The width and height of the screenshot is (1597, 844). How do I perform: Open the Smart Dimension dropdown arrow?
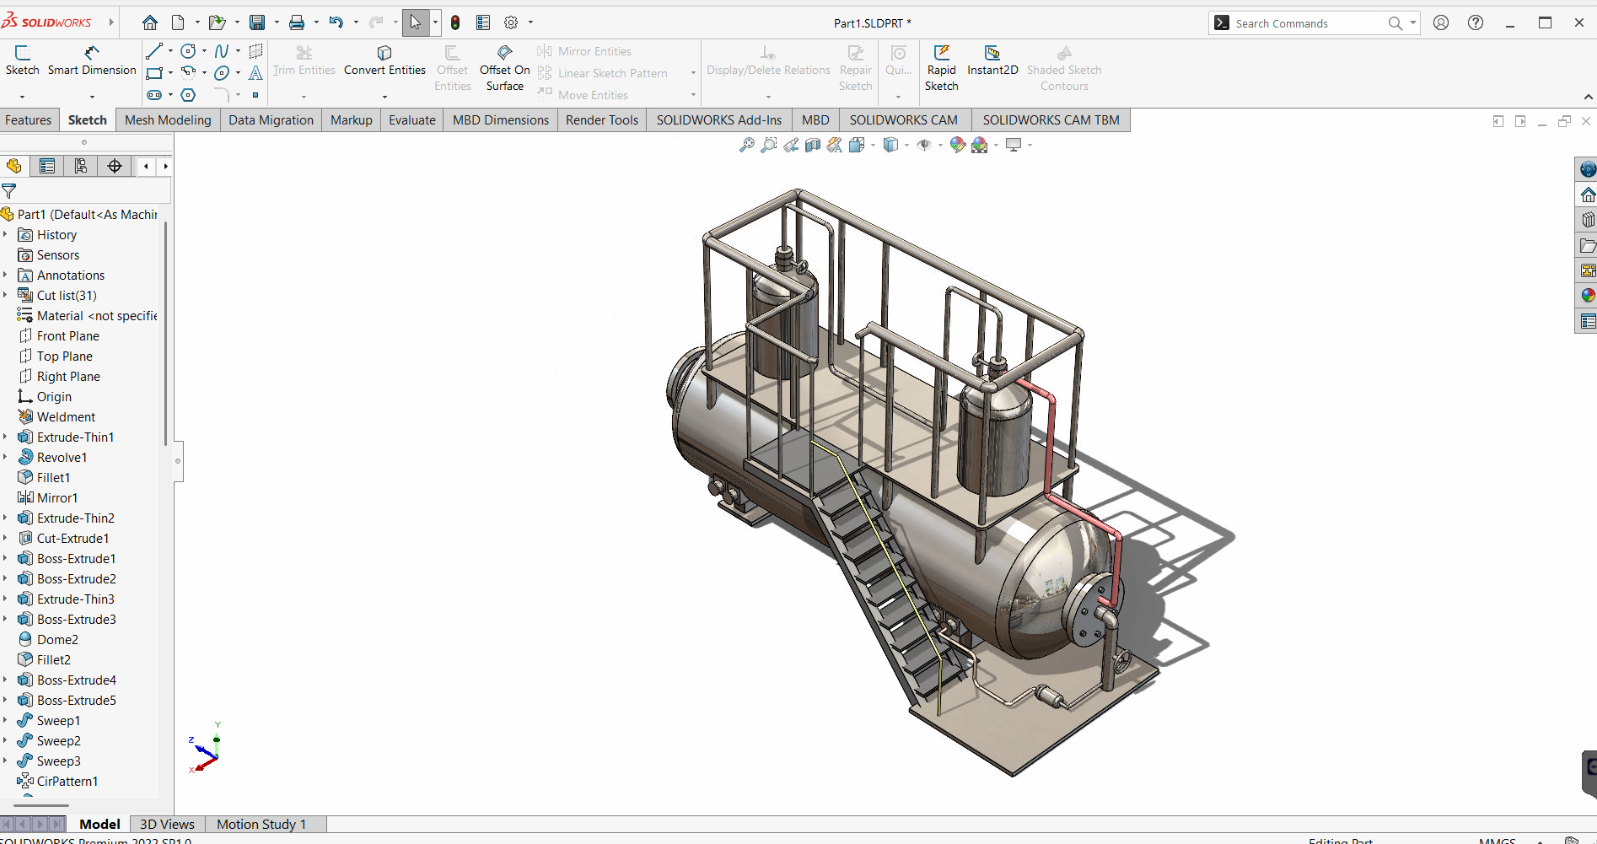(x=92, y=97)
